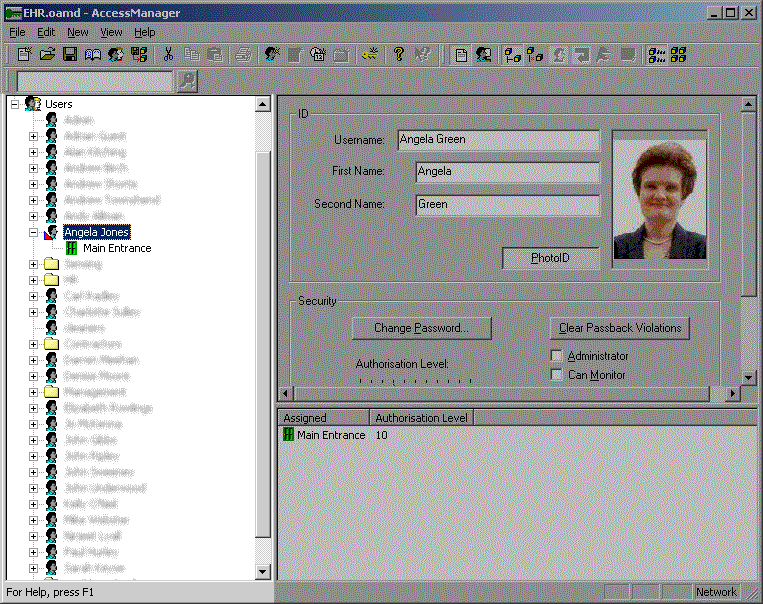Click the Save floppy disk icon
This screenshot has width=763, height=604.
coord(70,55)
